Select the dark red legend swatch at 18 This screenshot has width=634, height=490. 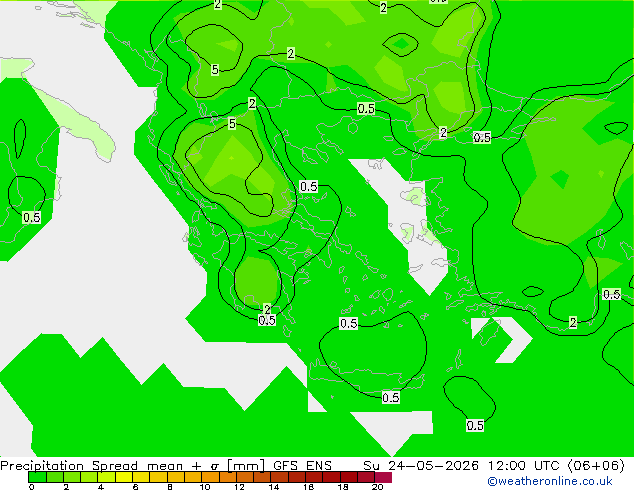349,477
